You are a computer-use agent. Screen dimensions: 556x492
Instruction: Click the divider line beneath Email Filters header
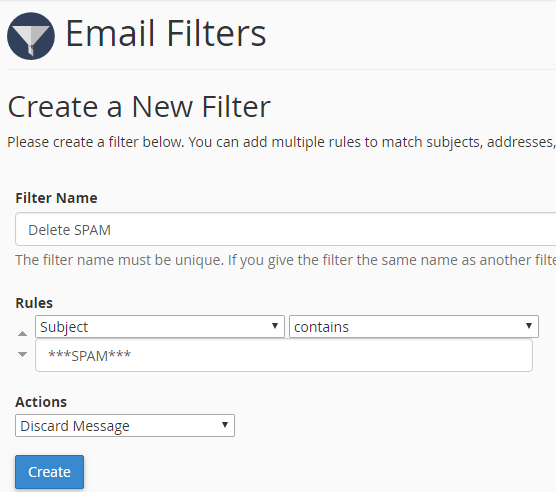point(282,69)
